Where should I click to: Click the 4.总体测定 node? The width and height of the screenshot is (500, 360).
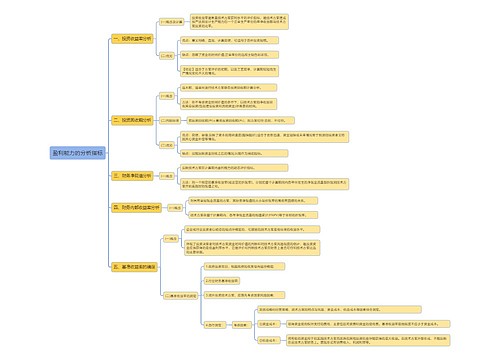point(215,325)
